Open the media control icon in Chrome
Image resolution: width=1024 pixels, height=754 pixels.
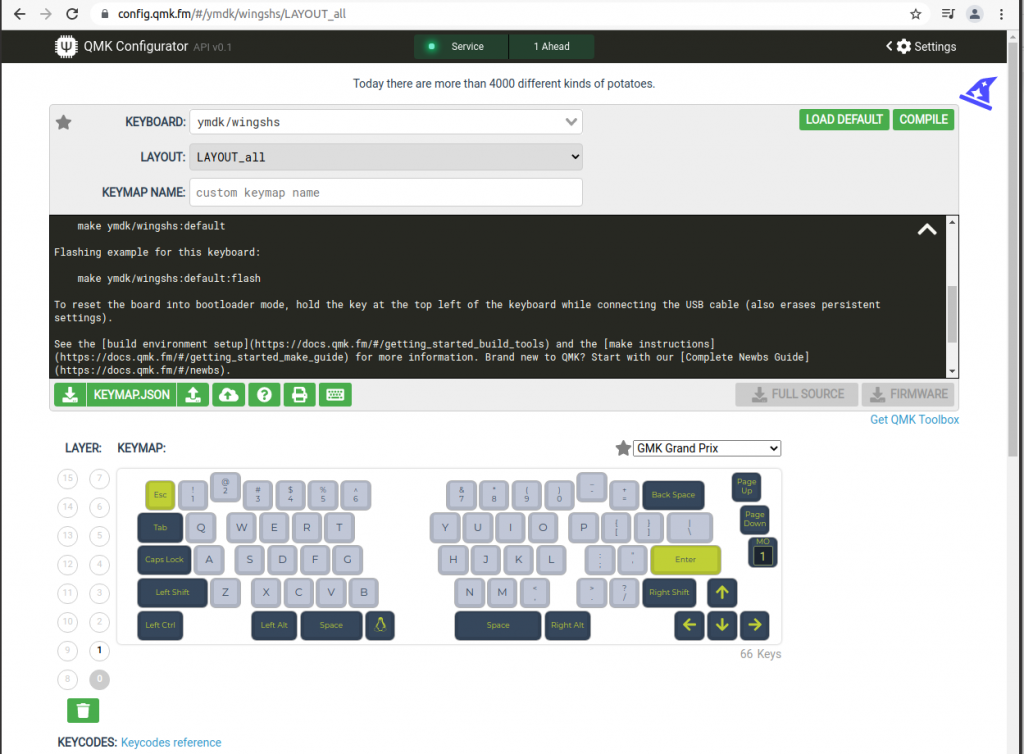click(948, 14)
